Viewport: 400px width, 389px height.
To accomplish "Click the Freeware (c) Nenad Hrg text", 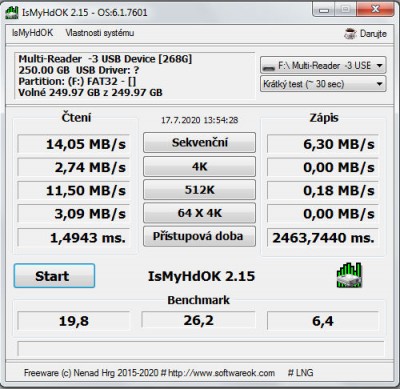I will coord(92,373).
